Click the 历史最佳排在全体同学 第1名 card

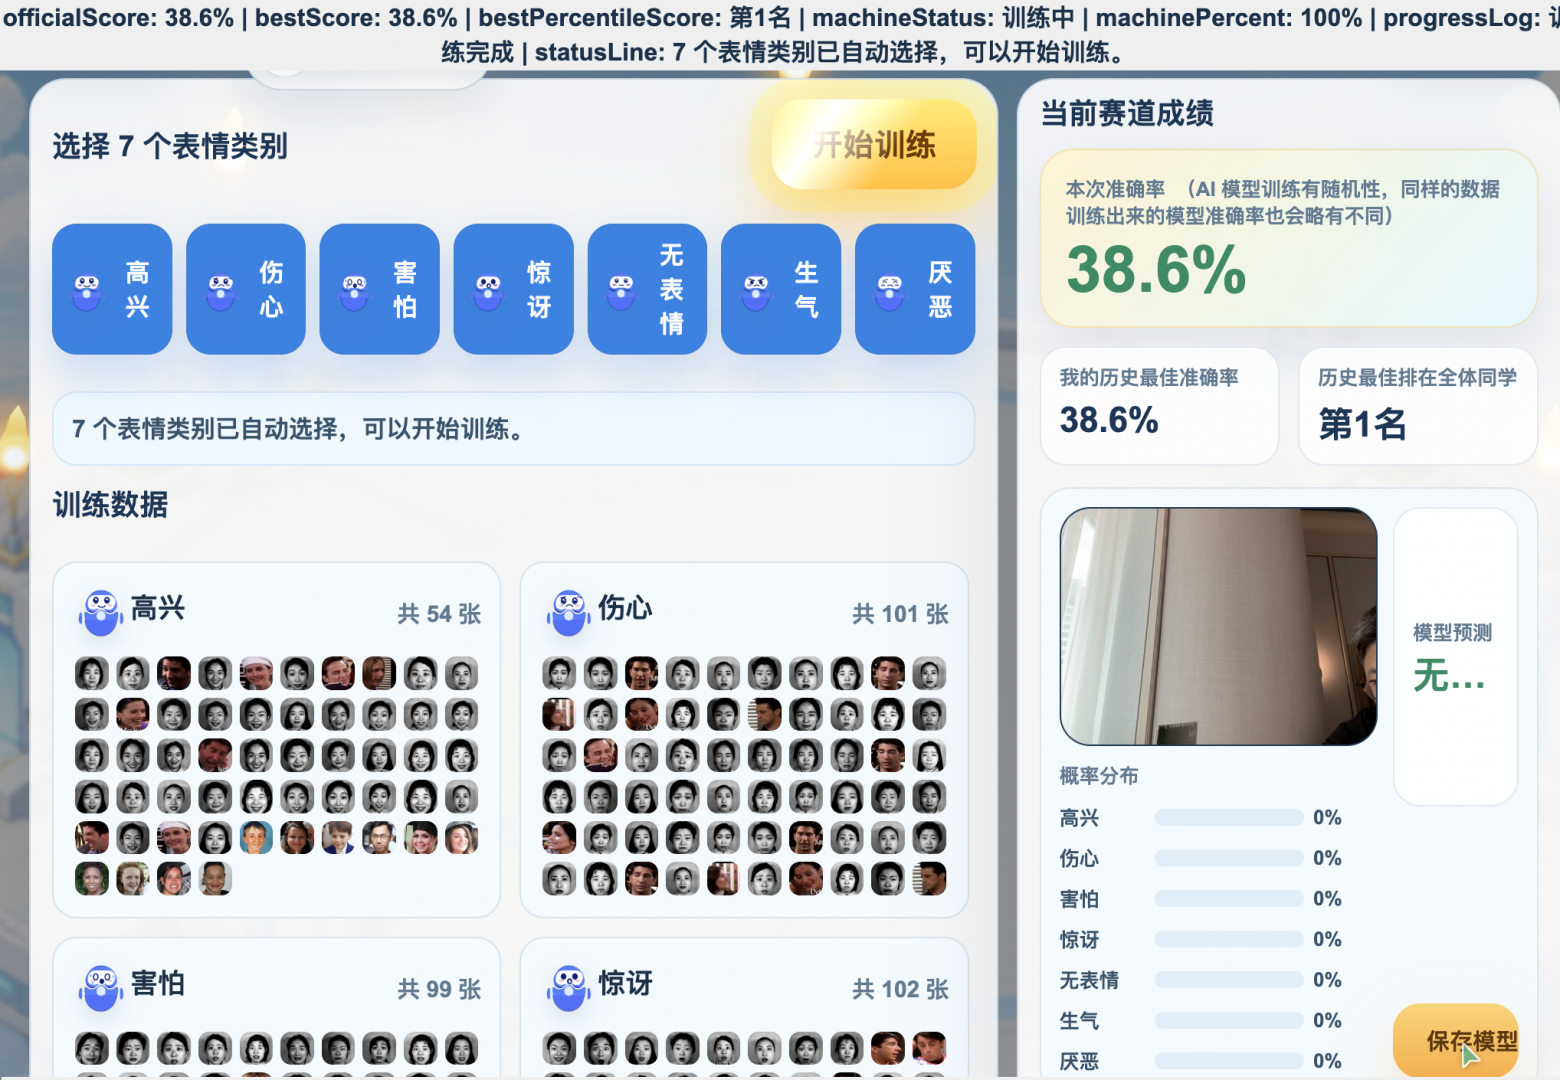tap(1418, 405)
